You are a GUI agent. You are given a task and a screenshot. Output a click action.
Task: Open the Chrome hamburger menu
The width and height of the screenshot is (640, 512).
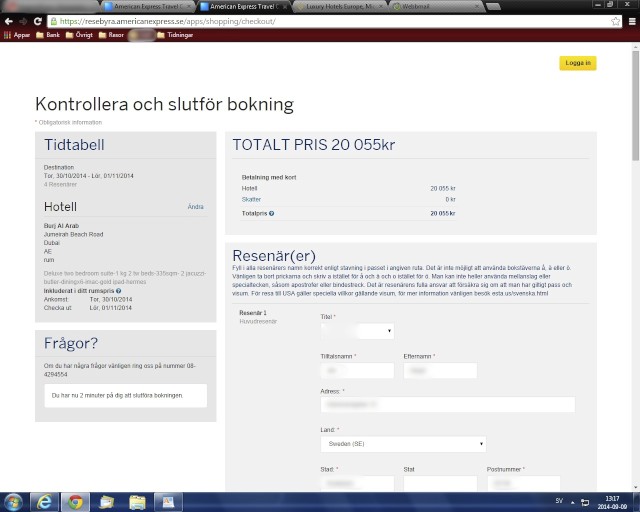point(631,20)
